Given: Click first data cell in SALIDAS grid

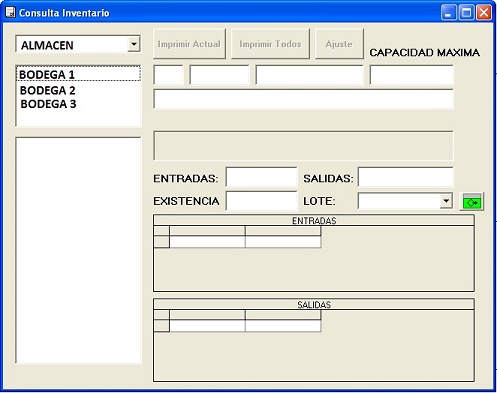Looking at the screenshot, I should (x=207, y=326).
